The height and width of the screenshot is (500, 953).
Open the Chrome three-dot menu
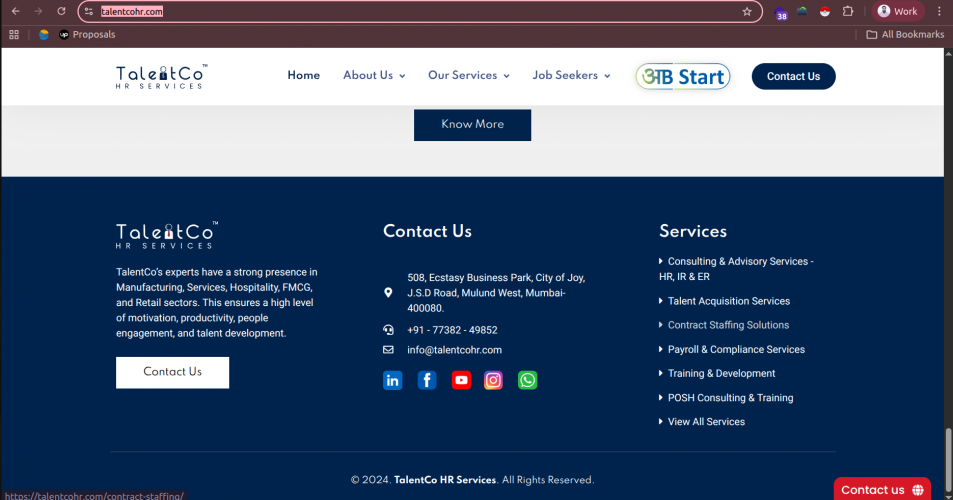(939, 12)
